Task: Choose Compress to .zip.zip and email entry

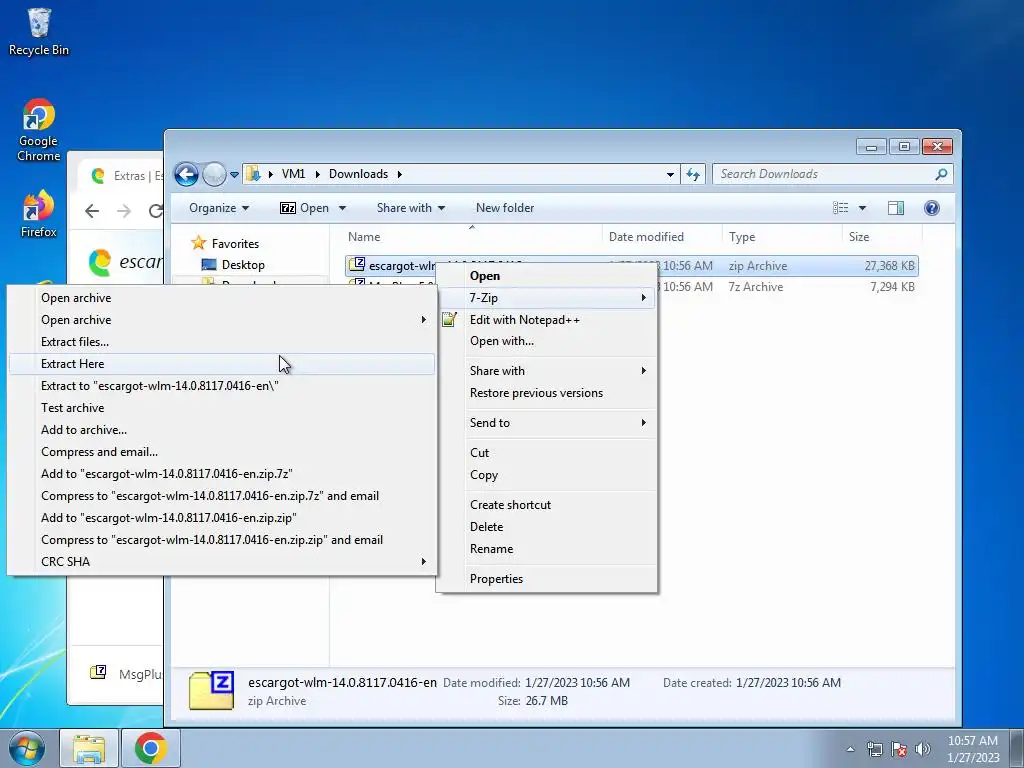Action: (x=222, y=540)
